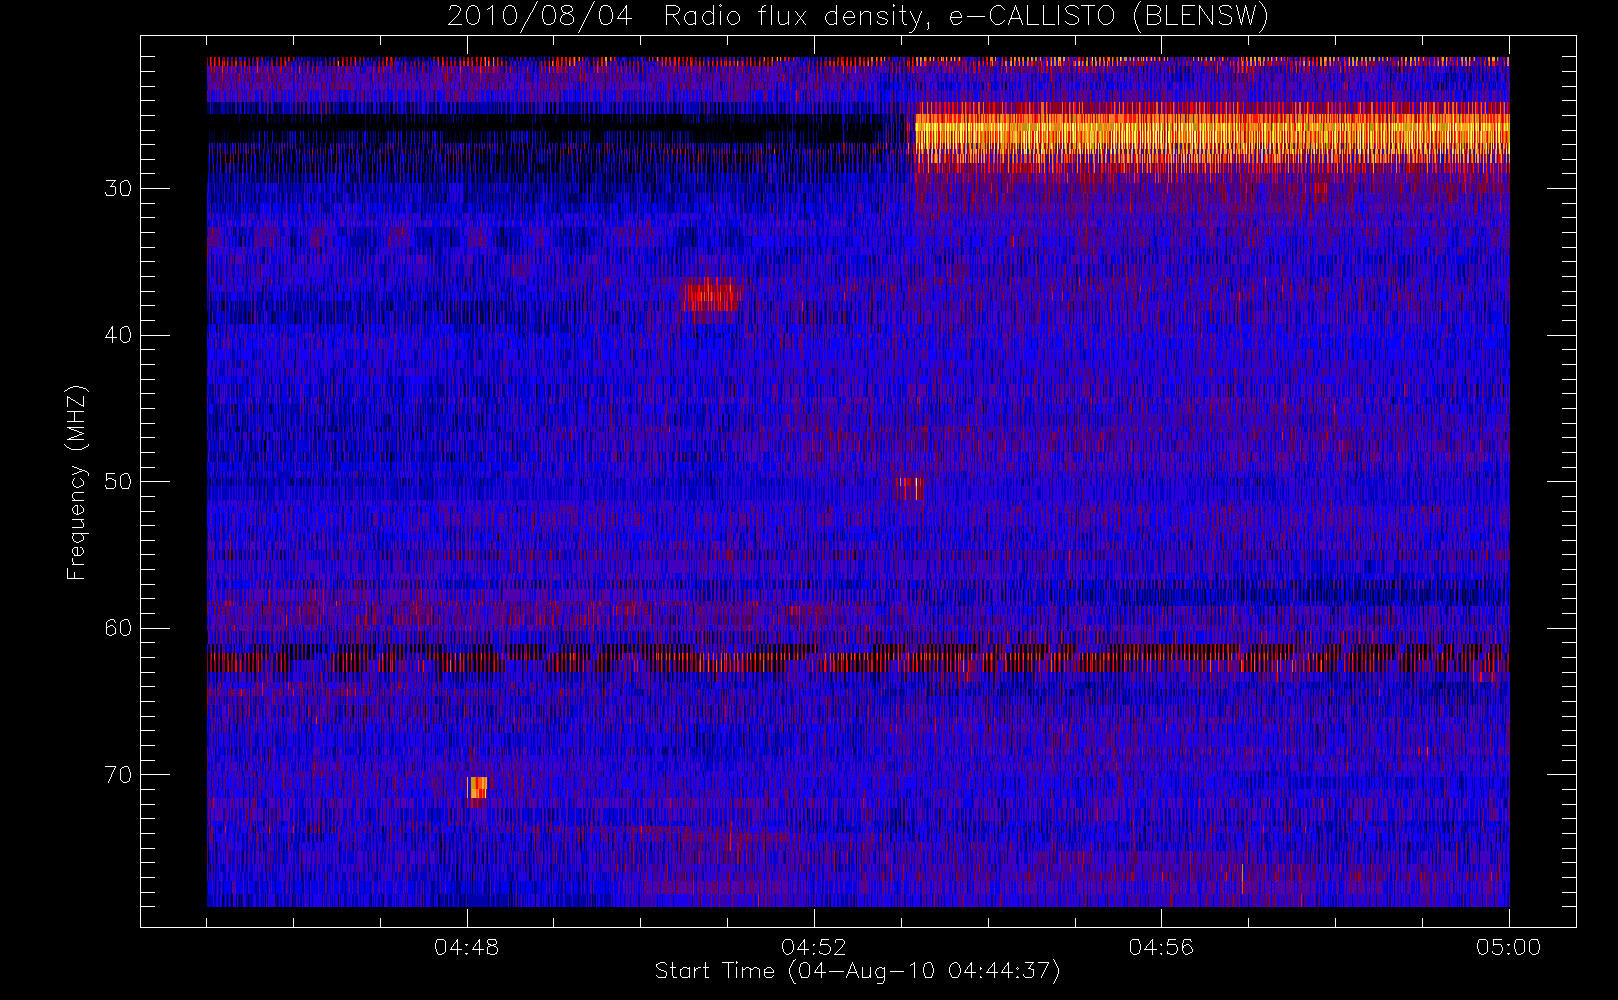
Task: Click the 60 MHz frequency tick label
Action: point(118,628)
